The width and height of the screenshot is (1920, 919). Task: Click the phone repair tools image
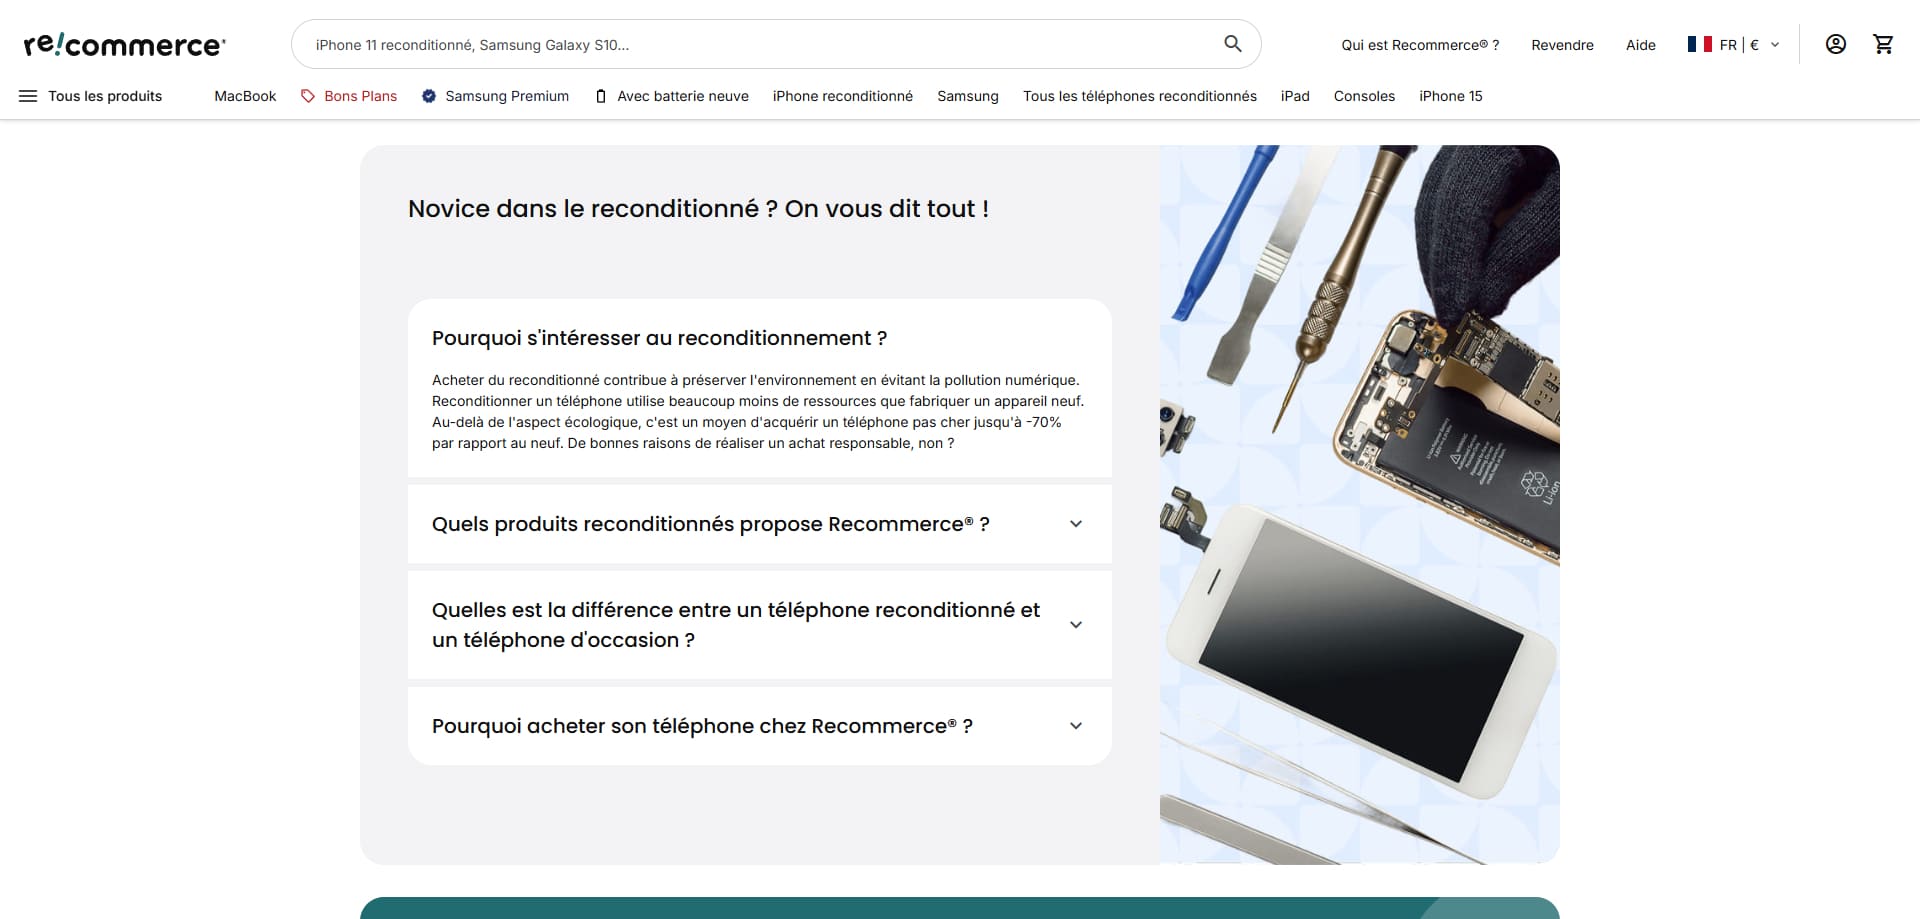(1360, 505)
